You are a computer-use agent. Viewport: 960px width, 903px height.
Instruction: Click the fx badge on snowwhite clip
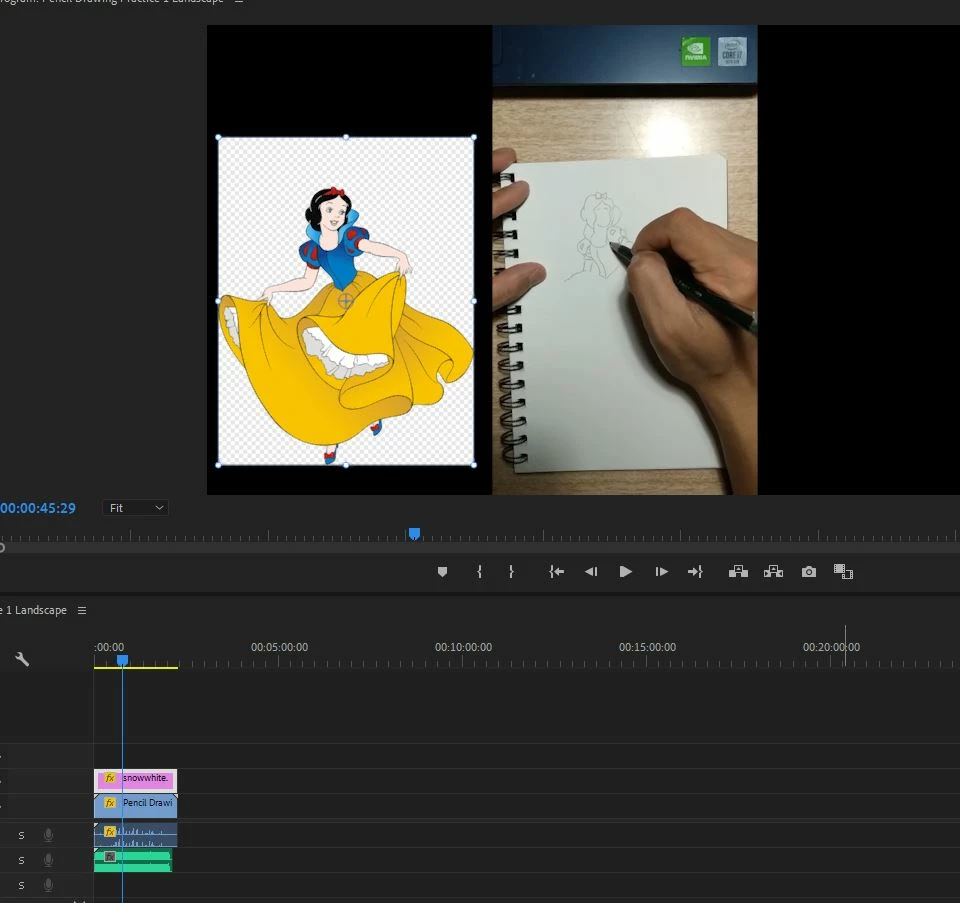[110, 778]
